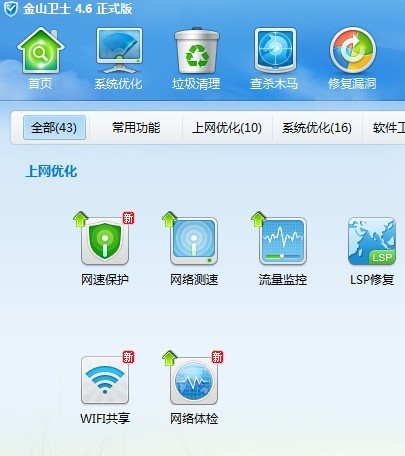
Task: Switch to the 系统优化(16) tab
Action: pyautogui.click(x=317, y=128)
